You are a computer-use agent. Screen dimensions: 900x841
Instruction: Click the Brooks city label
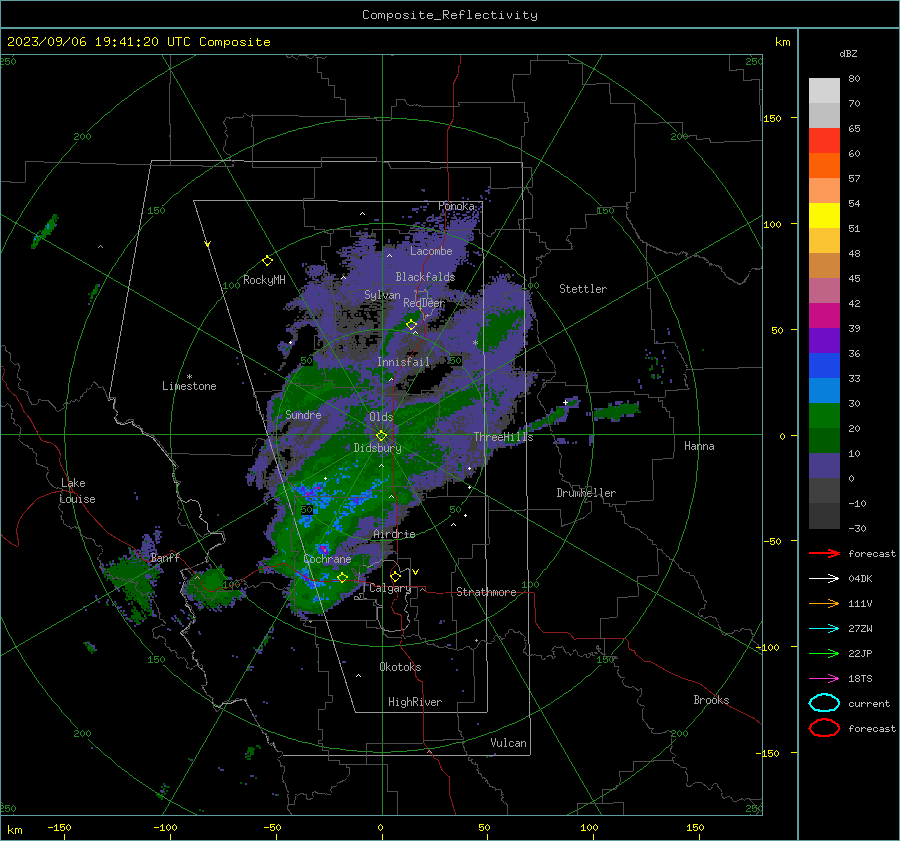coord(711,700)
